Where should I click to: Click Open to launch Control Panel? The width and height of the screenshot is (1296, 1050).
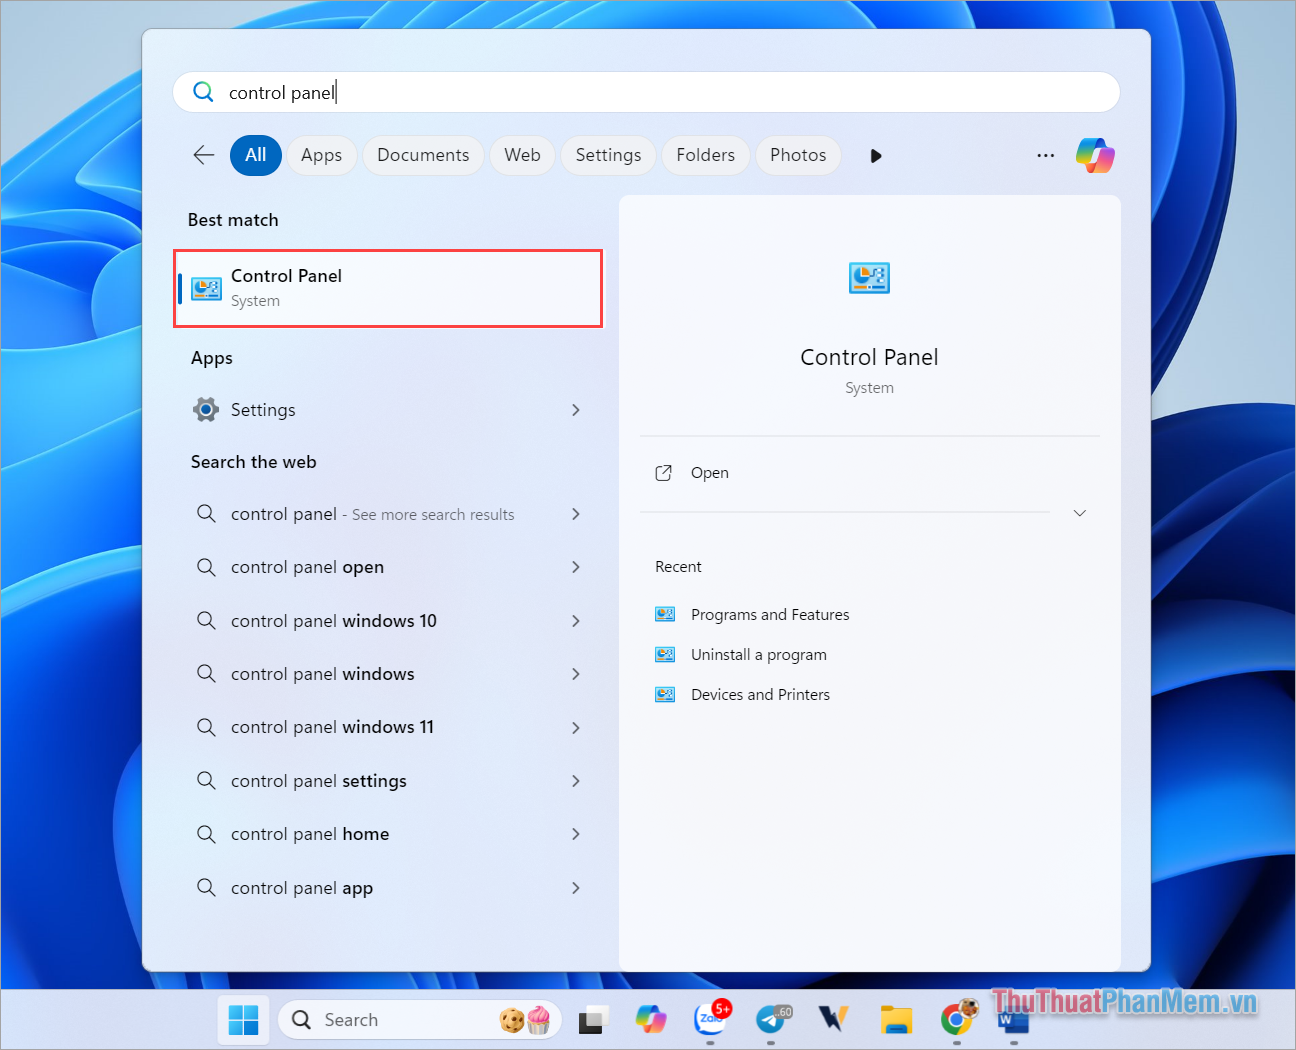coord(709,472)
